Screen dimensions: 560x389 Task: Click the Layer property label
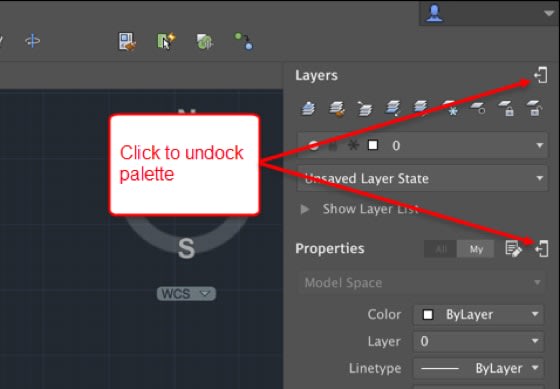pyautogui.click(x=384, y=341)
